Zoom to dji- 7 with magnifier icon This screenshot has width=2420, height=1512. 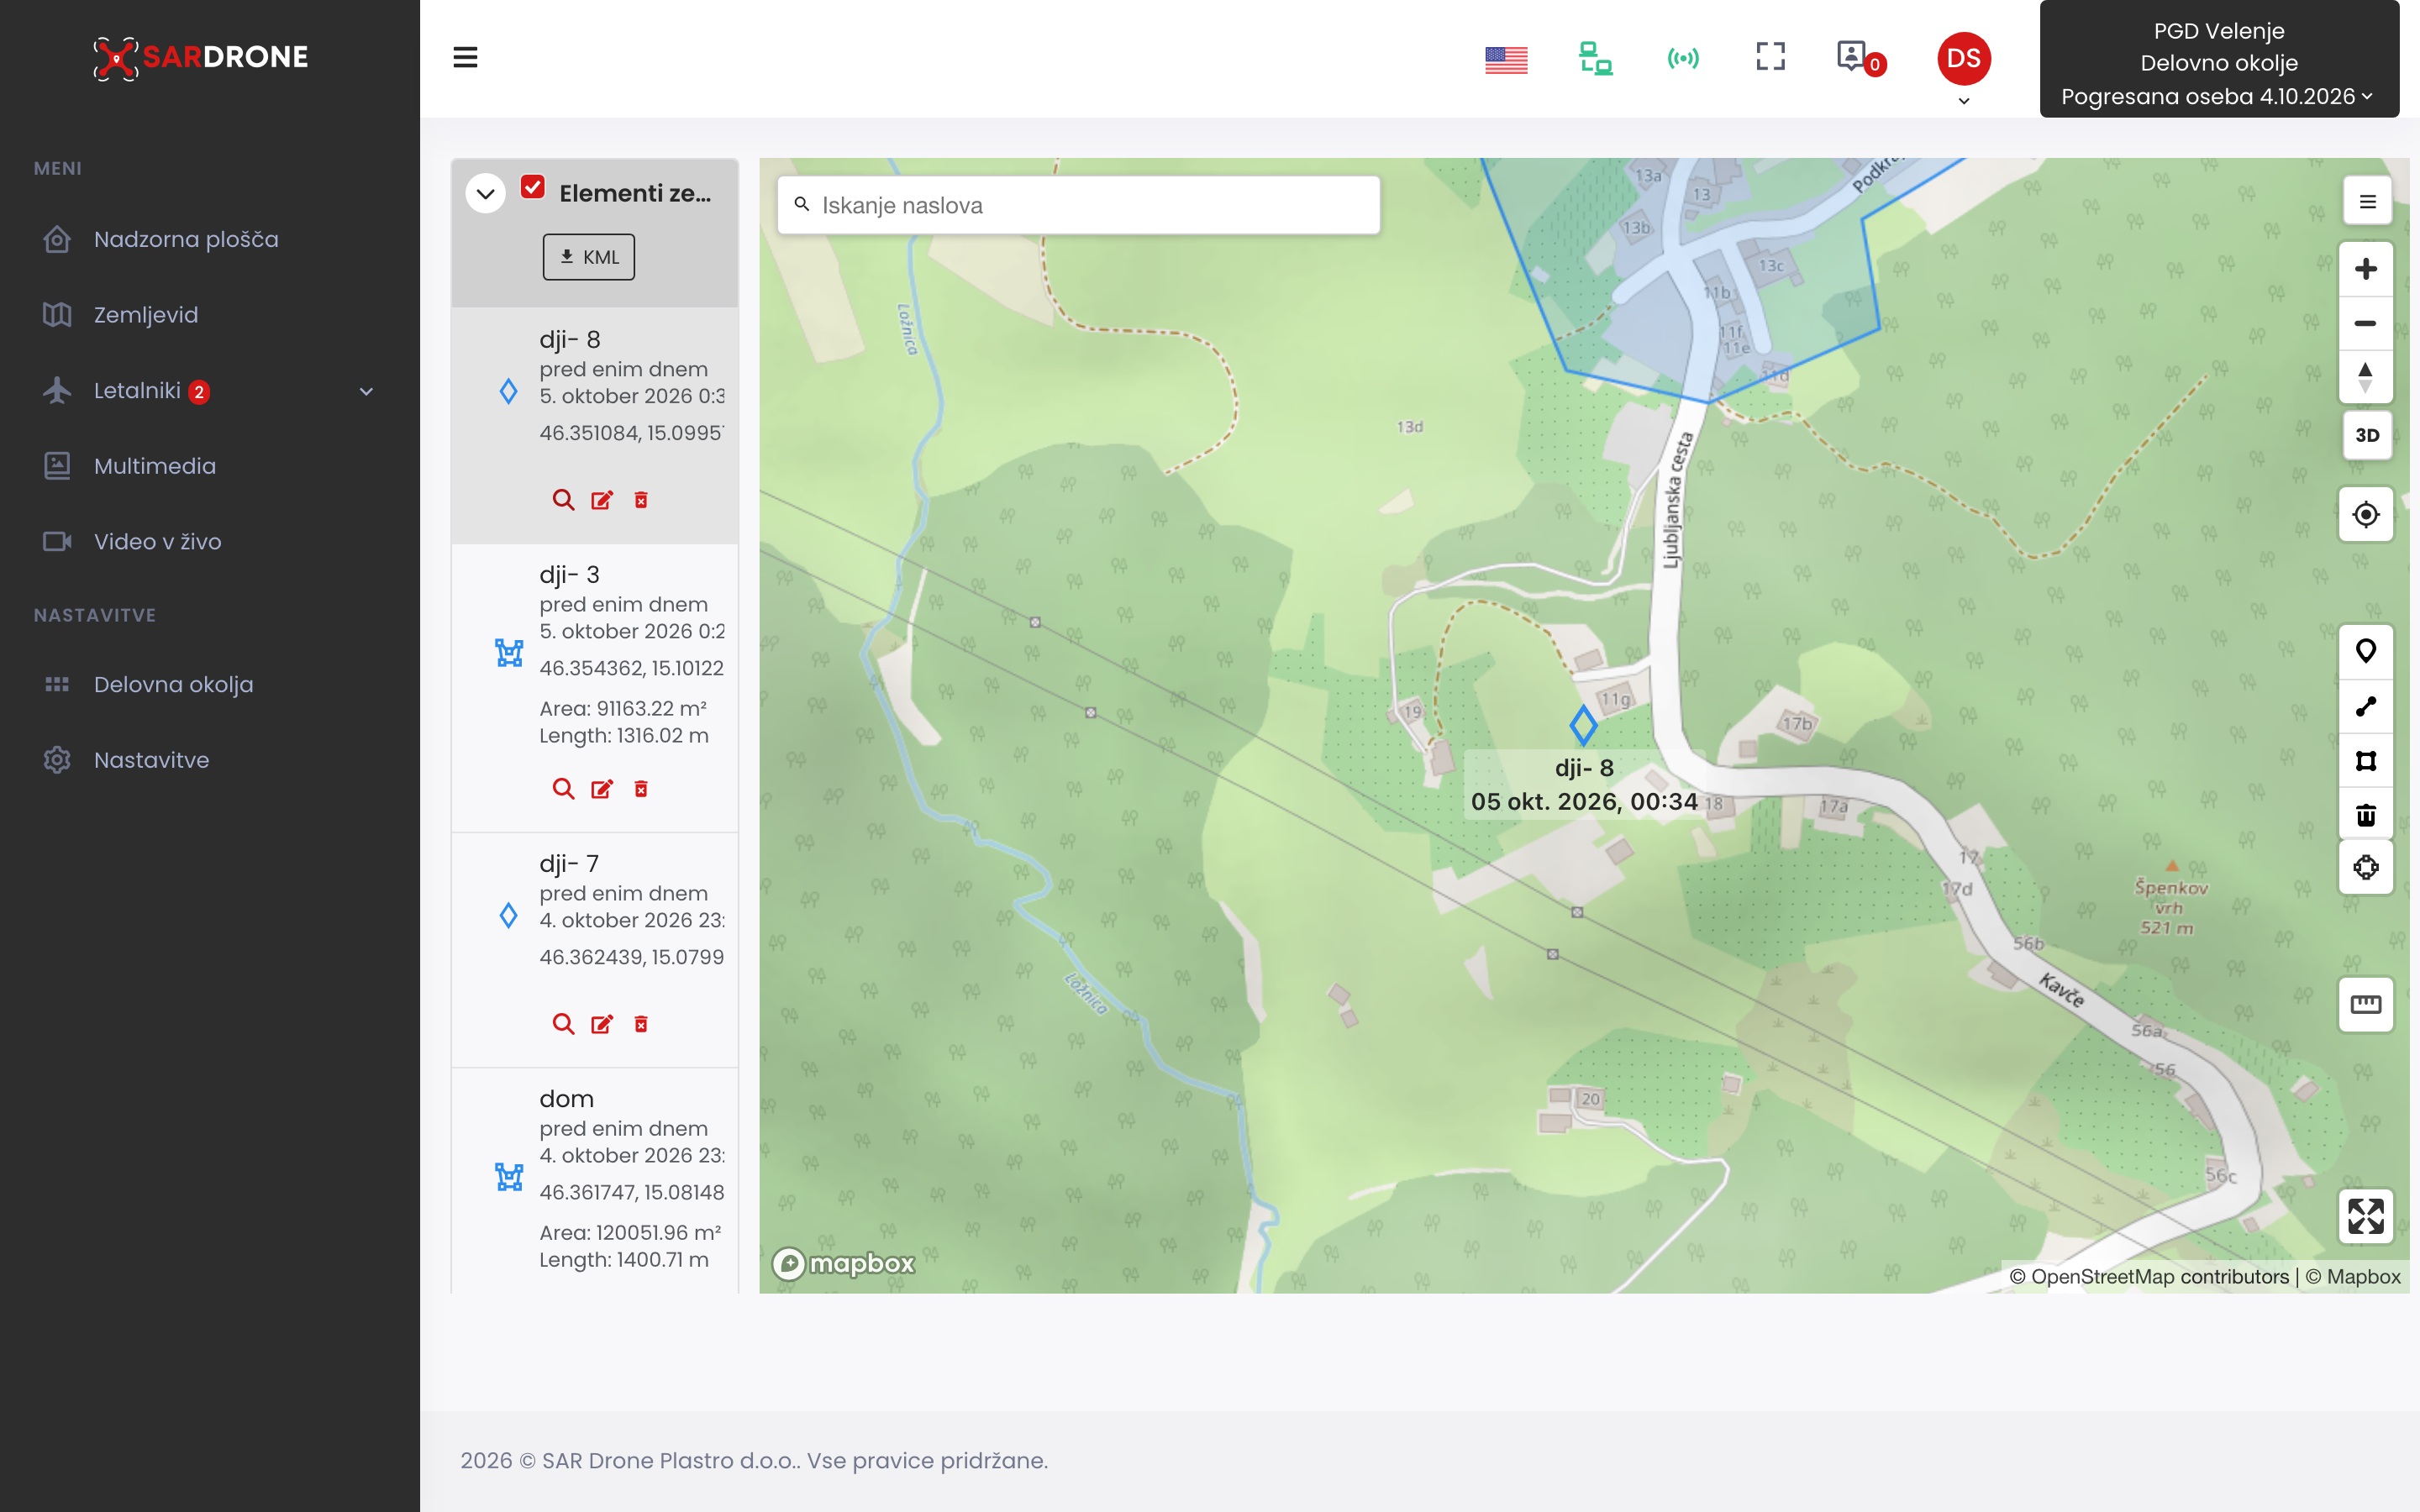pyautogui.click(x=563, y=1024)
